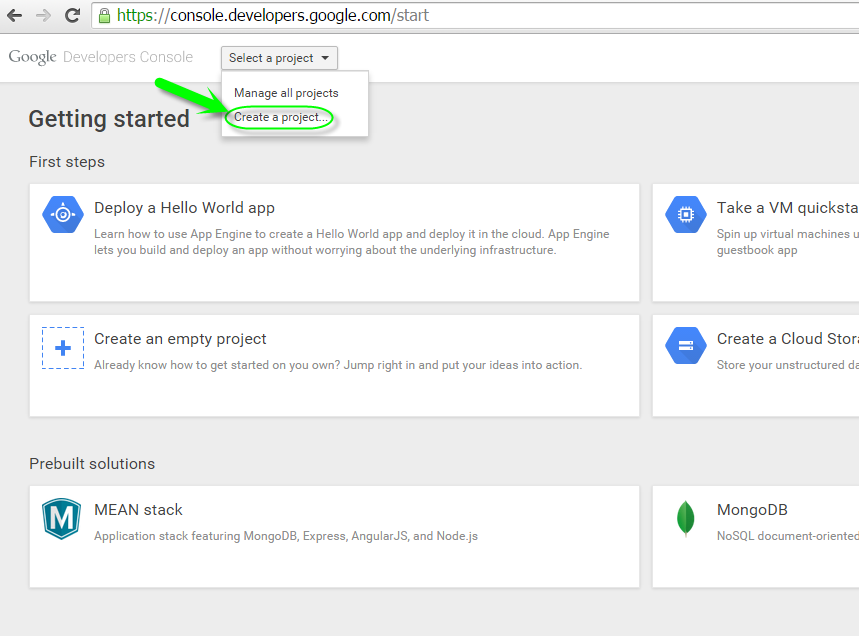Select Create a project... menu item
The height and width of the screenshot is (636, 859).
click(x=281, y=118)
